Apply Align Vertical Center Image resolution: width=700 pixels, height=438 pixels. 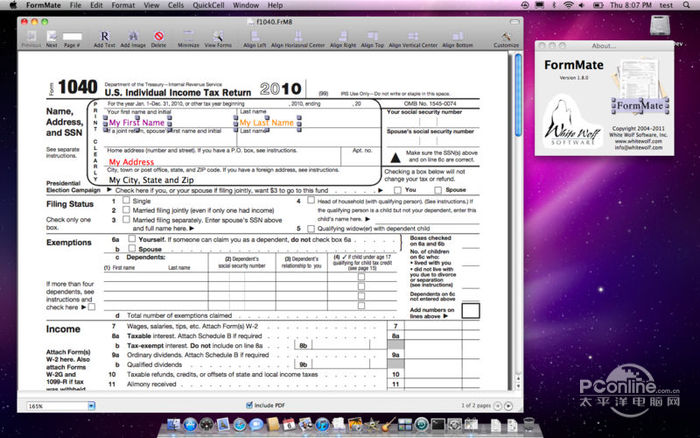point(413,39)
